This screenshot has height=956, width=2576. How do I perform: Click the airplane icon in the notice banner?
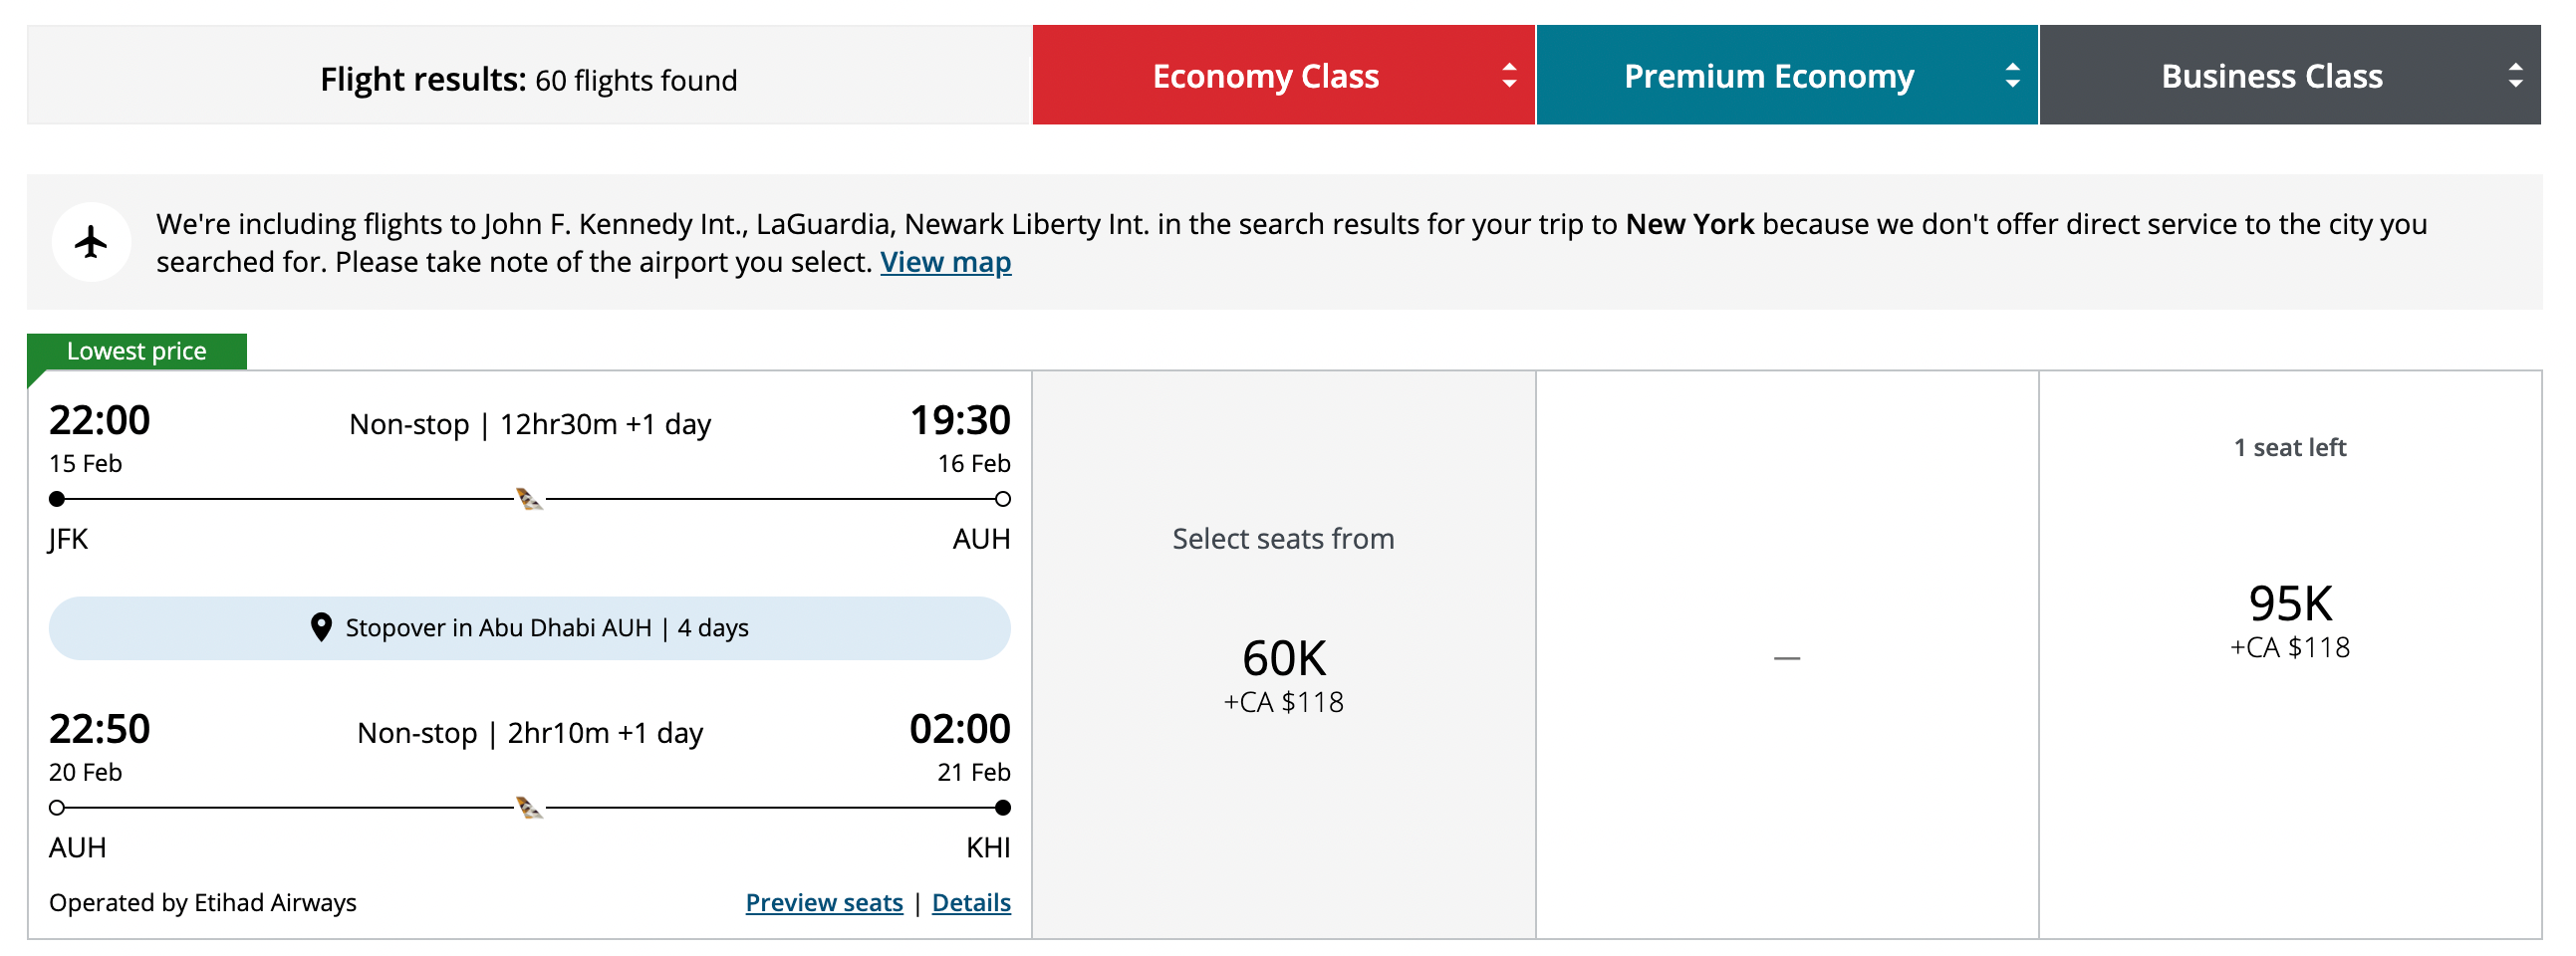click(91, 242)
